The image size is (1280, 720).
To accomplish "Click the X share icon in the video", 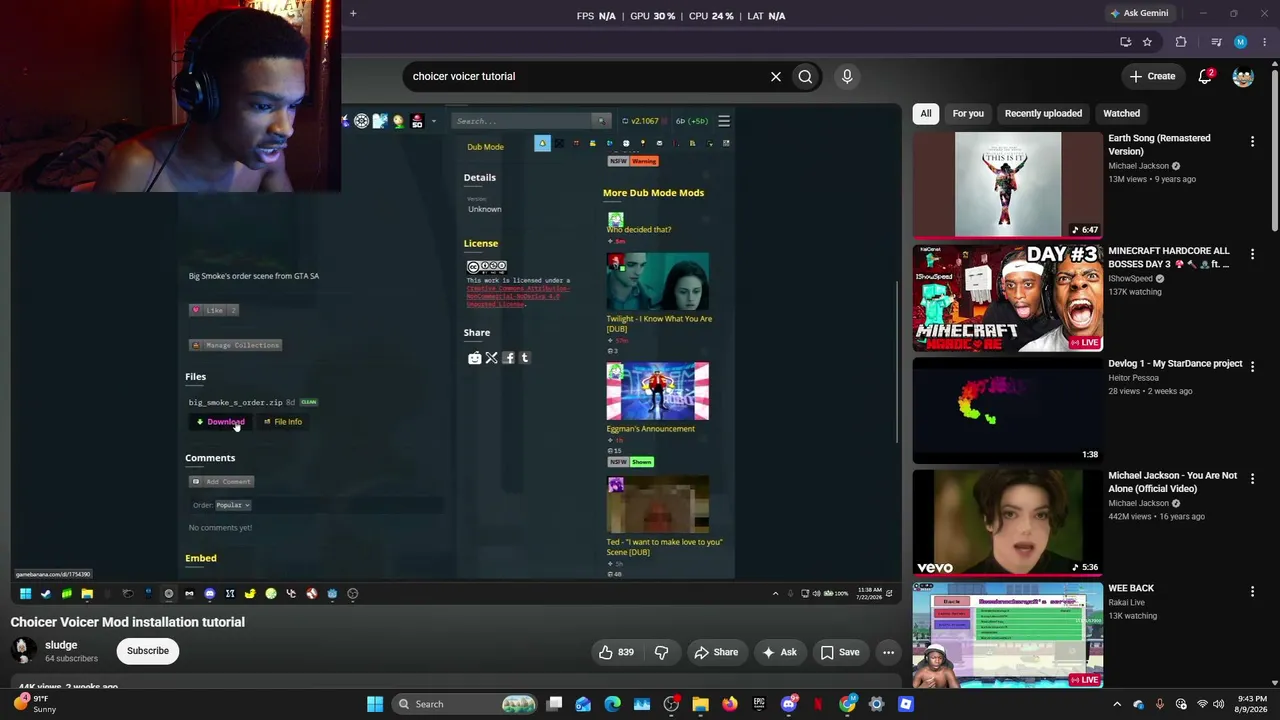I will pyautogui.click(x=491, y=358).
